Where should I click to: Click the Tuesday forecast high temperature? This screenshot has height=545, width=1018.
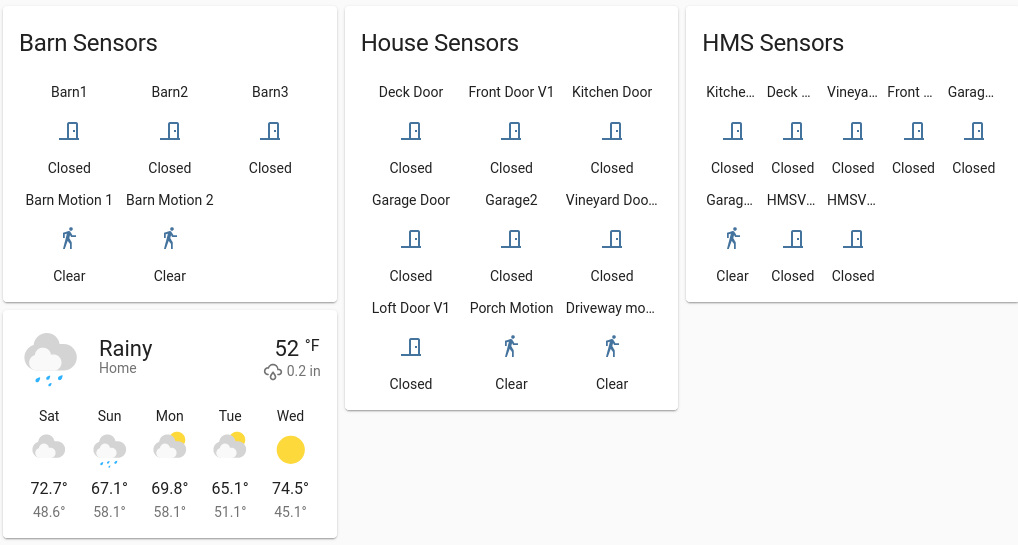coord(230,488)
